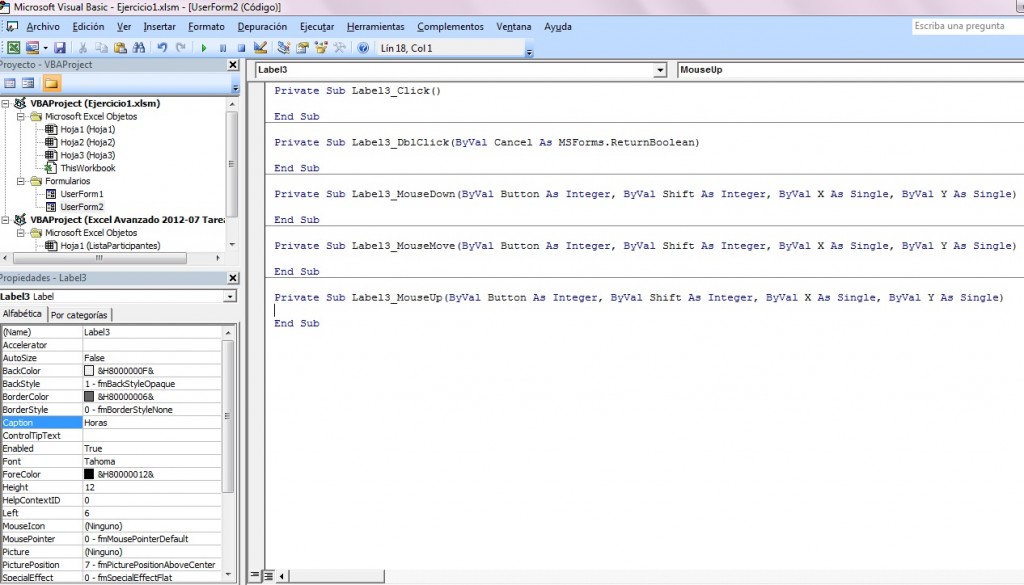This screenshot has height=585, width=1024.
Task: Open Visual Basic Help icon
Action: tap(363, 48)
